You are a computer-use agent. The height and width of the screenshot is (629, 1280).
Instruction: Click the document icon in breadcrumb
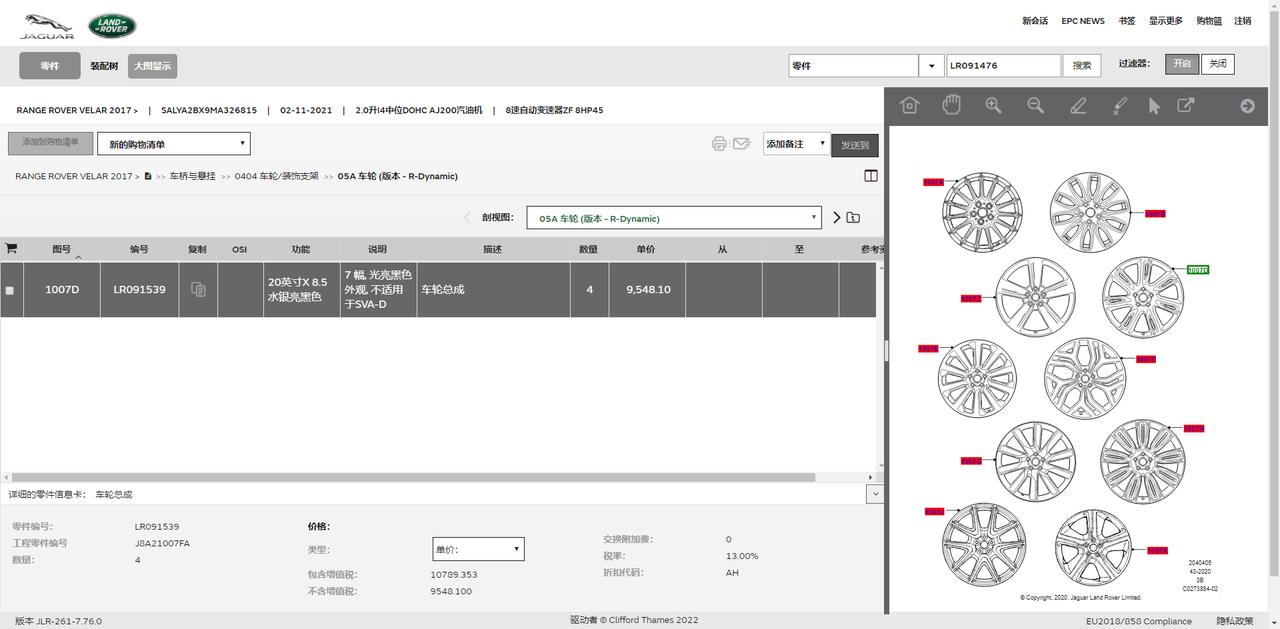(x=148, y=176)
